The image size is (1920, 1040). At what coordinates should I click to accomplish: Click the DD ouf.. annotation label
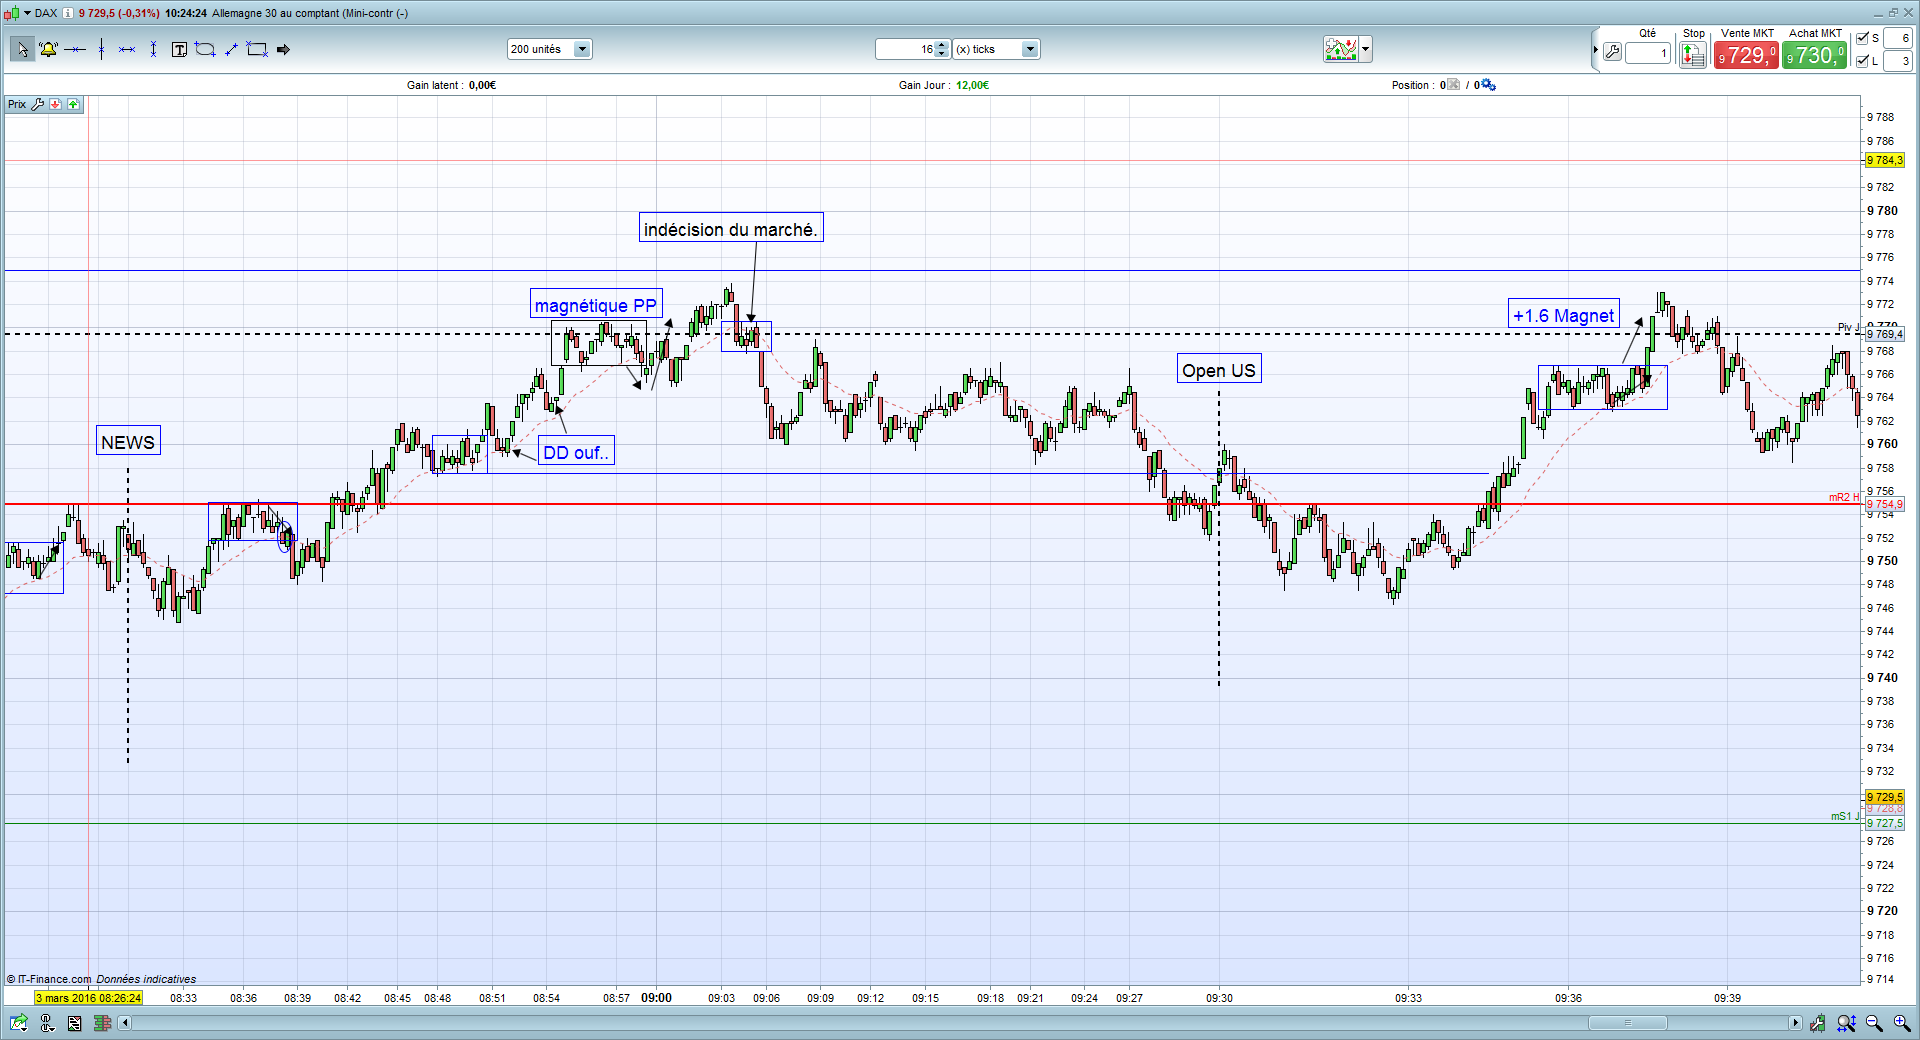pos(576,452)
